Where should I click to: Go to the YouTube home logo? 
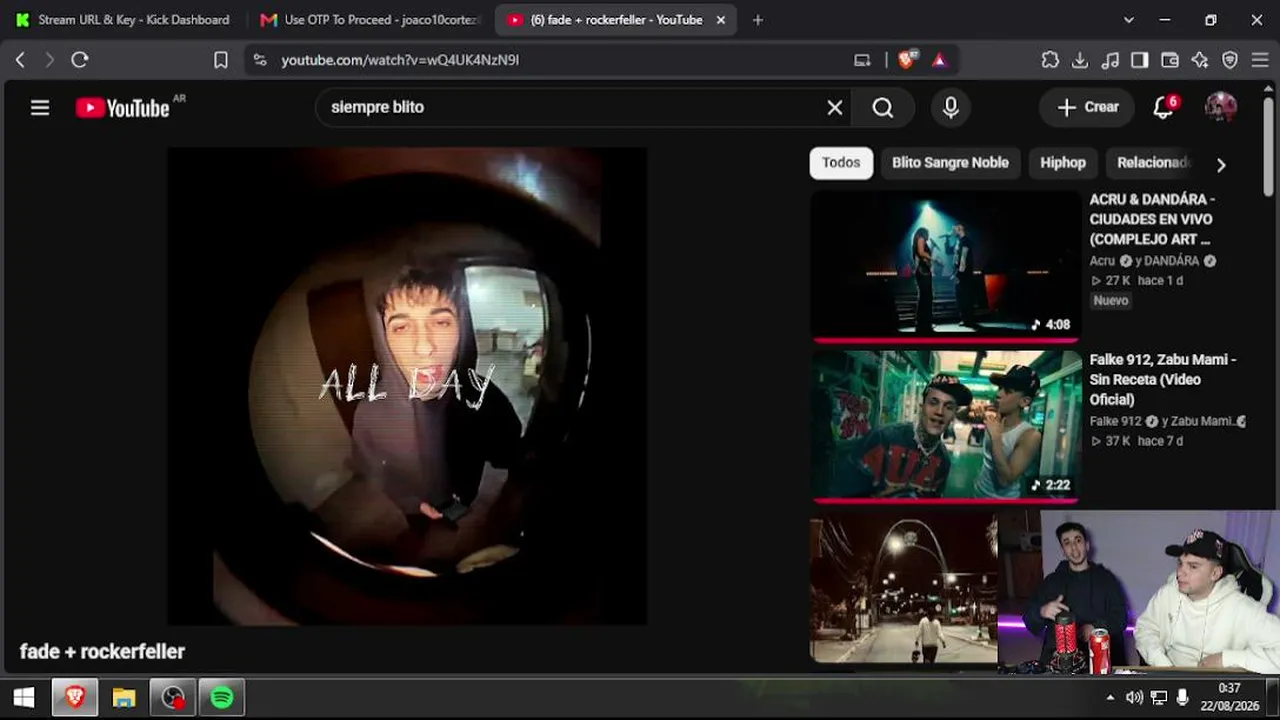pyautogui.click(x=123, y=108)
